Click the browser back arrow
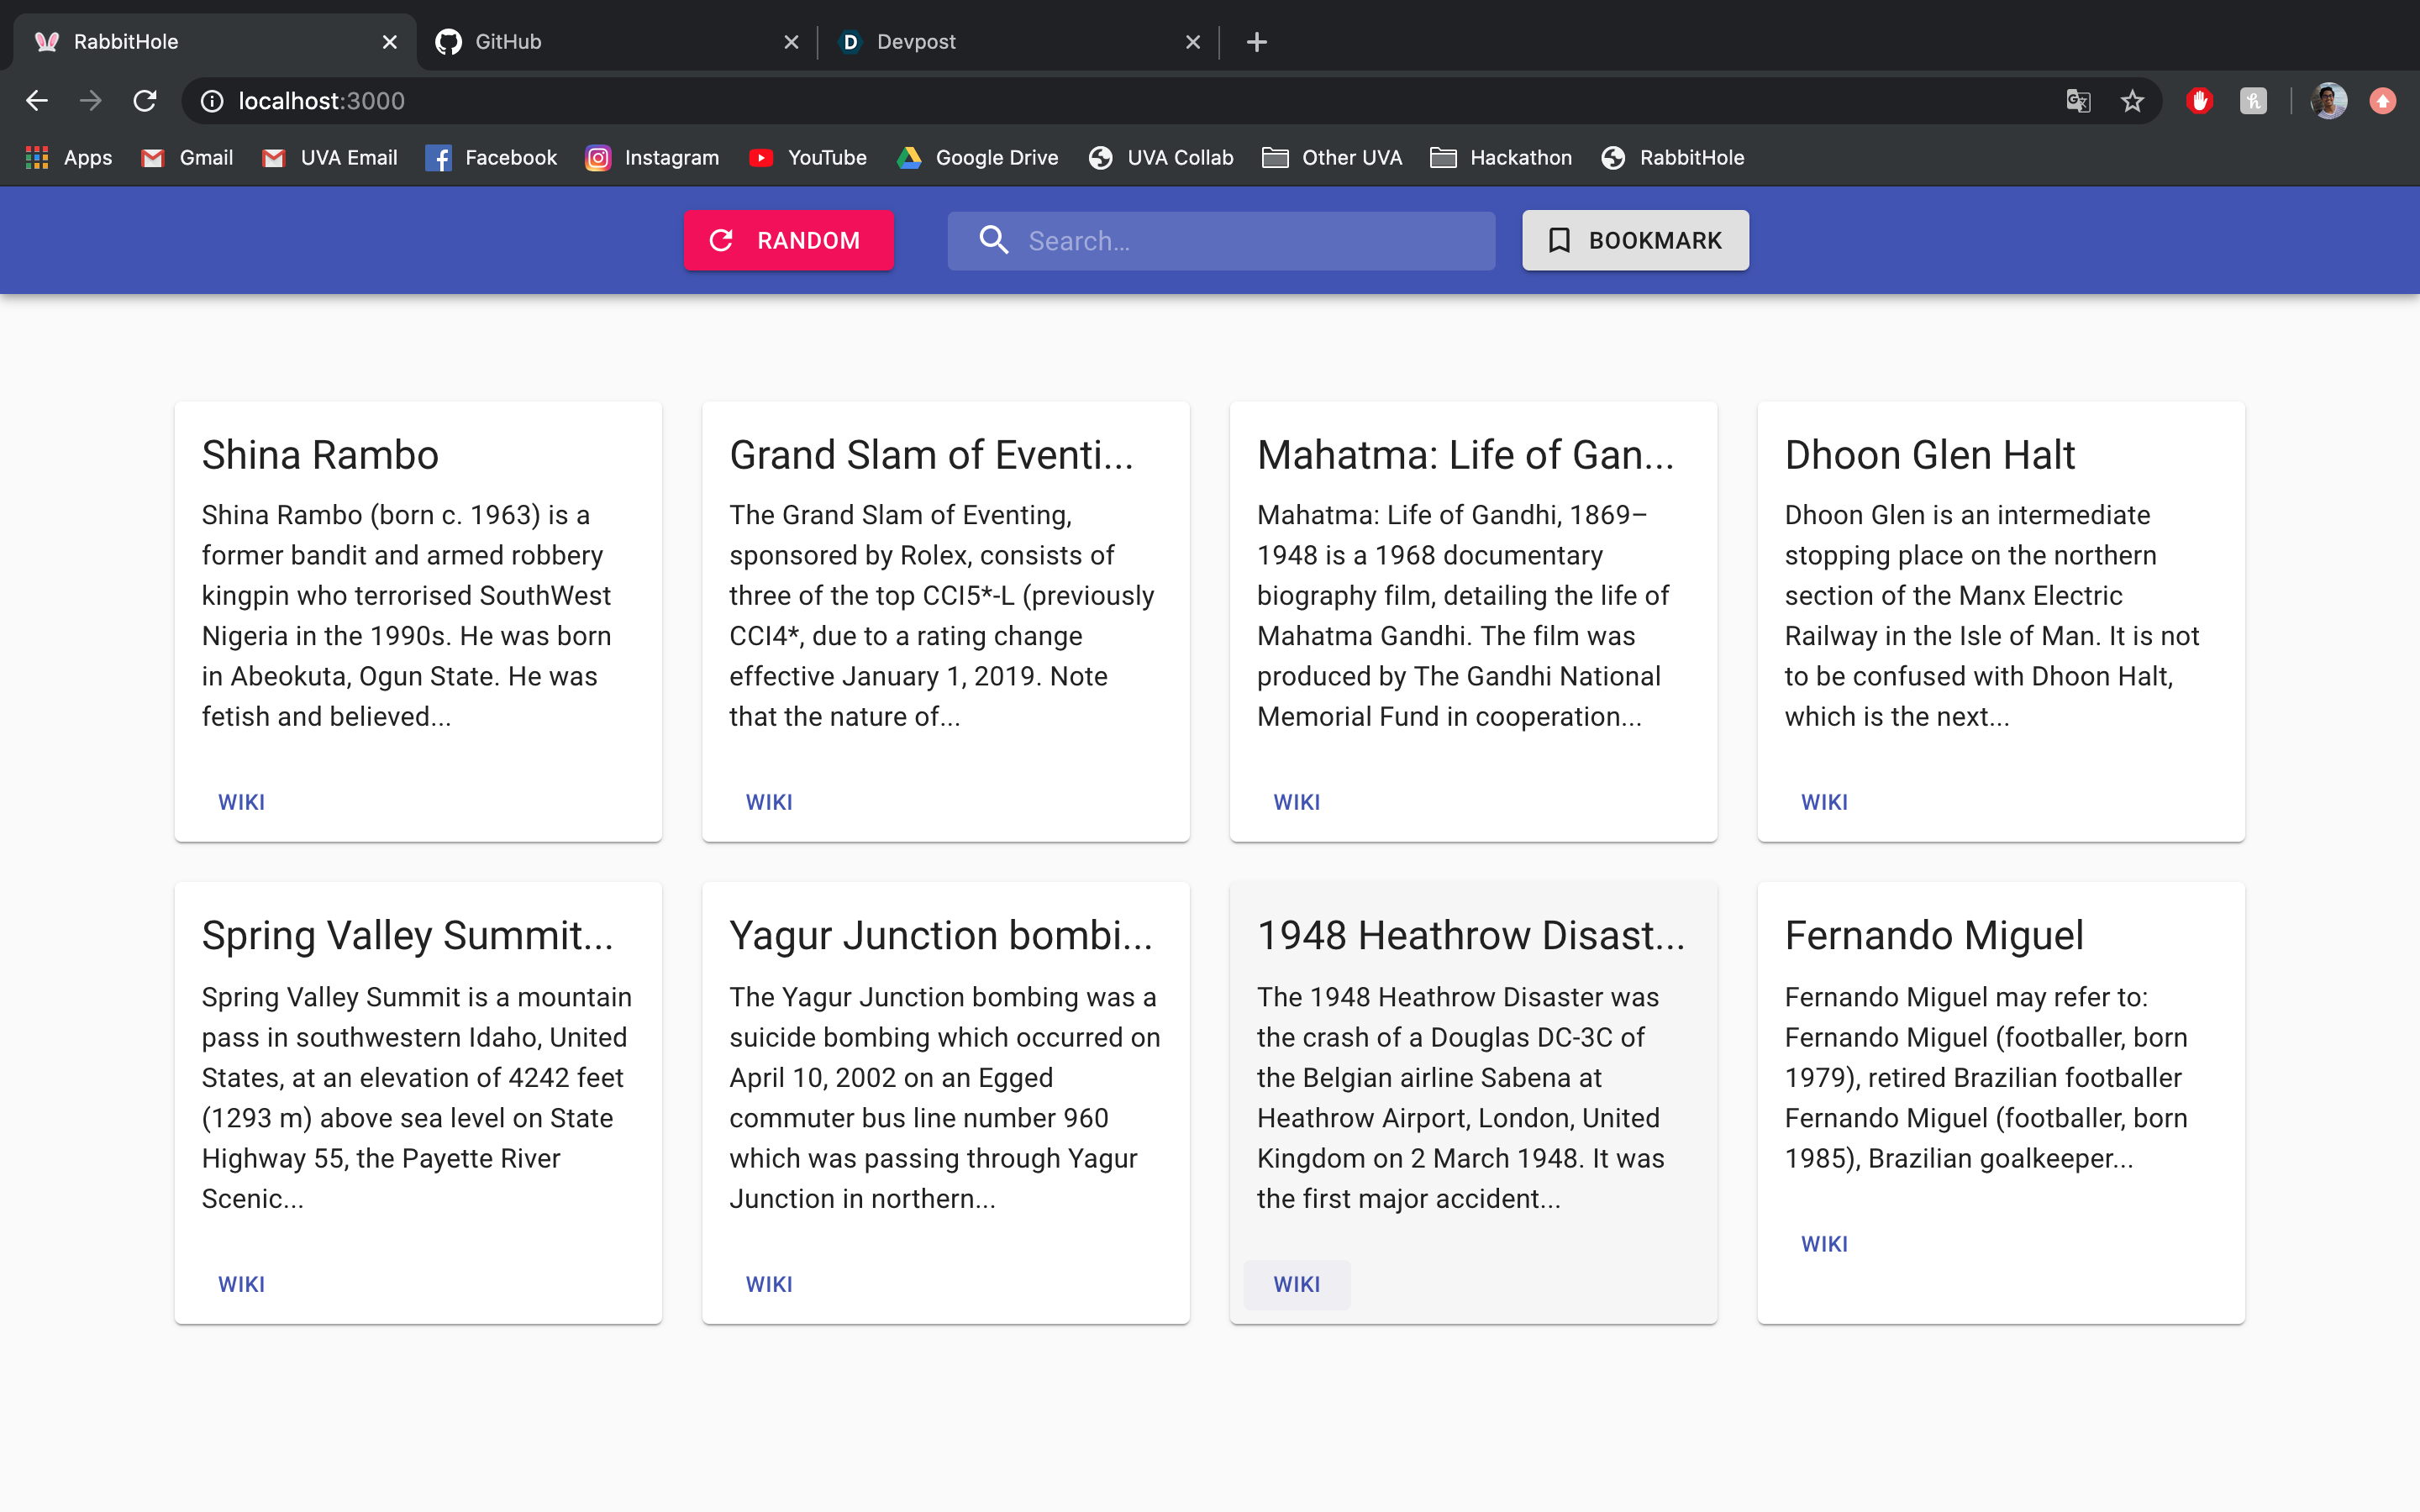This screenshot has height=1512, width=2420. (37, 101)
